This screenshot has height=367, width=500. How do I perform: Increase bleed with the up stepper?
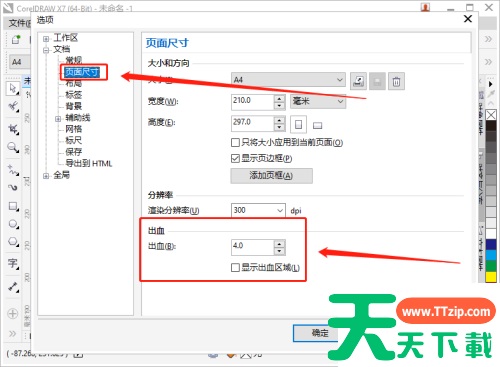[279, 244]
